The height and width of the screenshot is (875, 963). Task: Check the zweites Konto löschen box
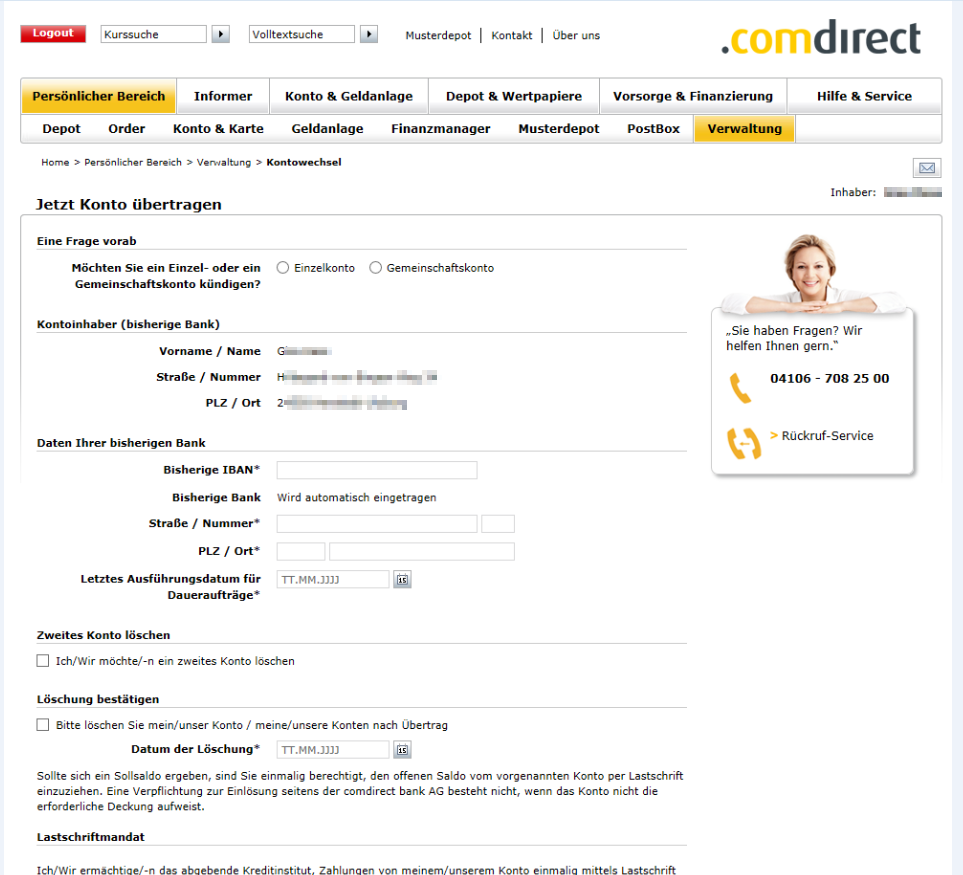[x=43, y=661]
